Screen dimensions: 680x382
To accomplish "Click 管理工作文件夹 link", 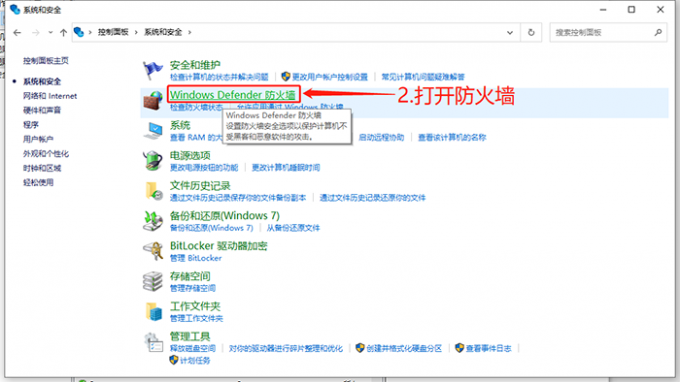I will [196, 318].
